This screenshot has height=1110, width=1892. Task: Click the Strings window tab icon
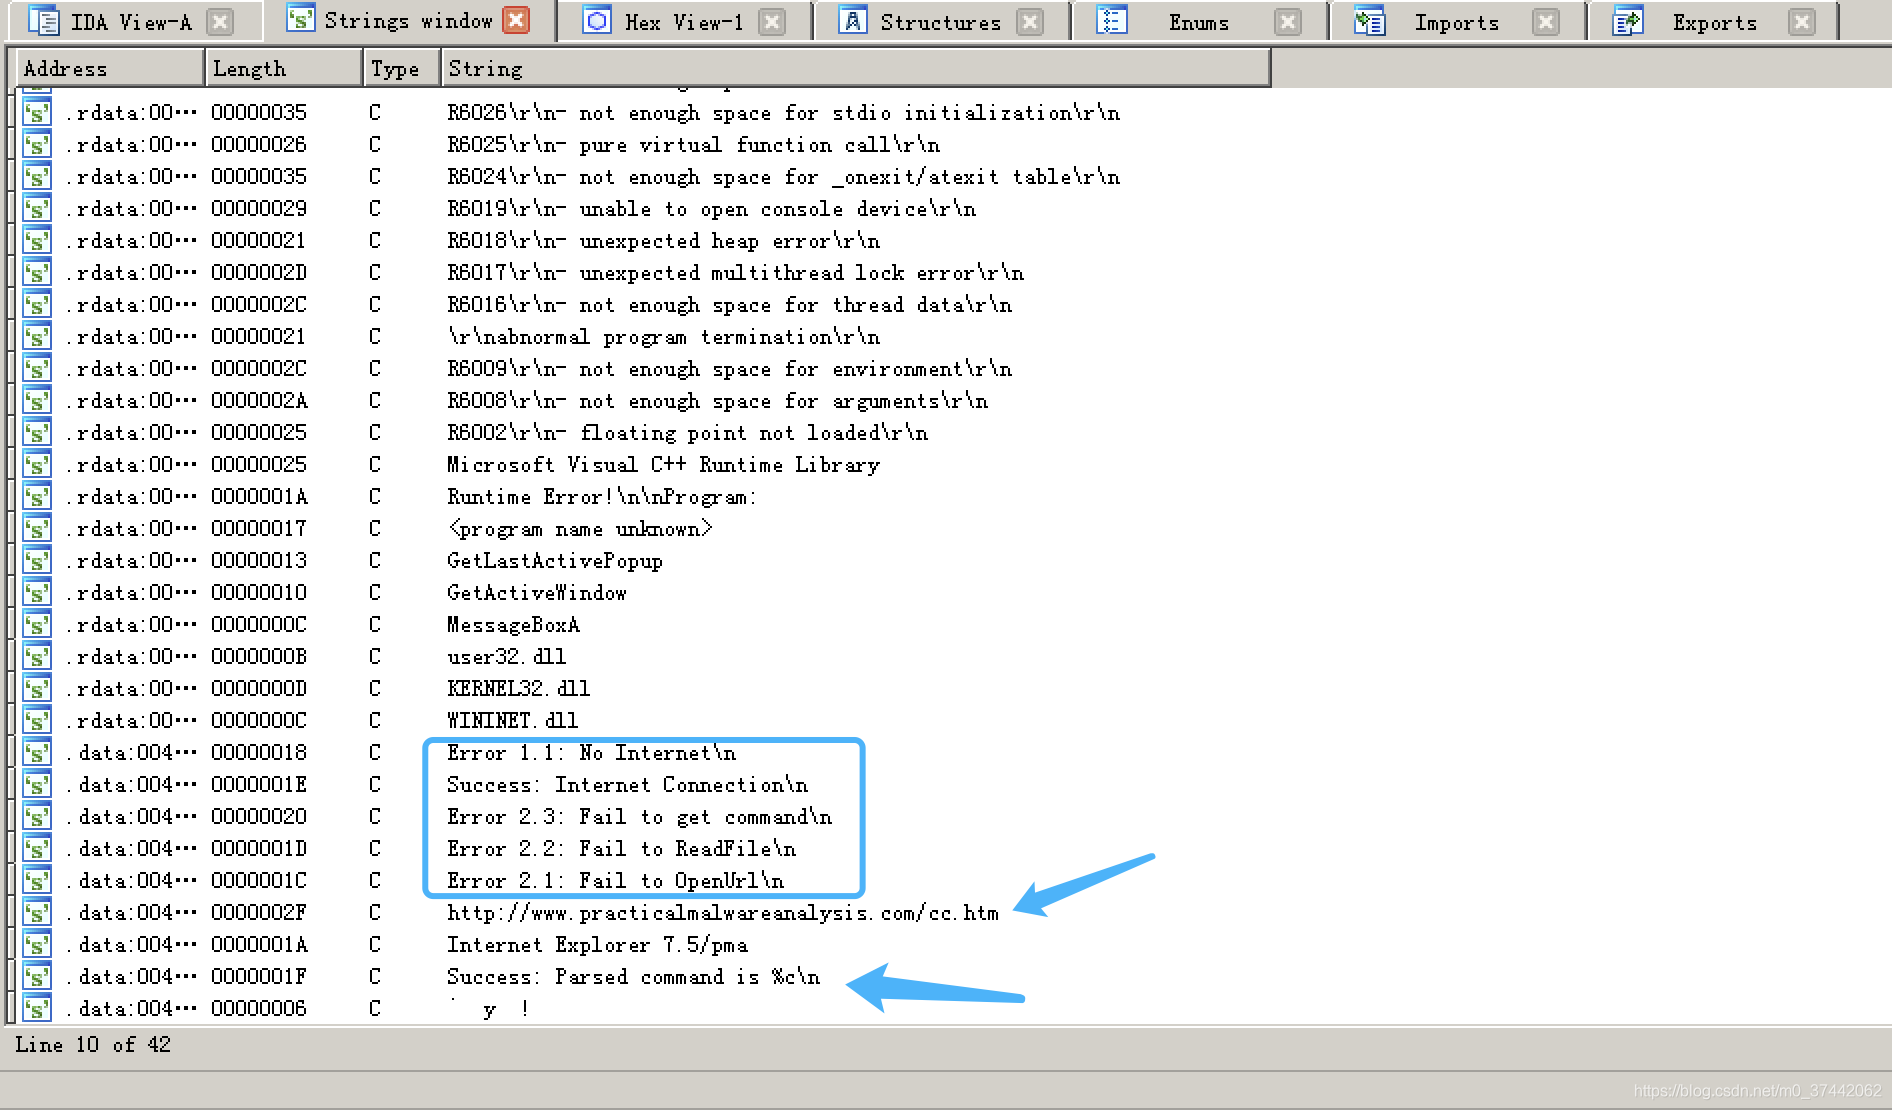[x=300, y=18]
